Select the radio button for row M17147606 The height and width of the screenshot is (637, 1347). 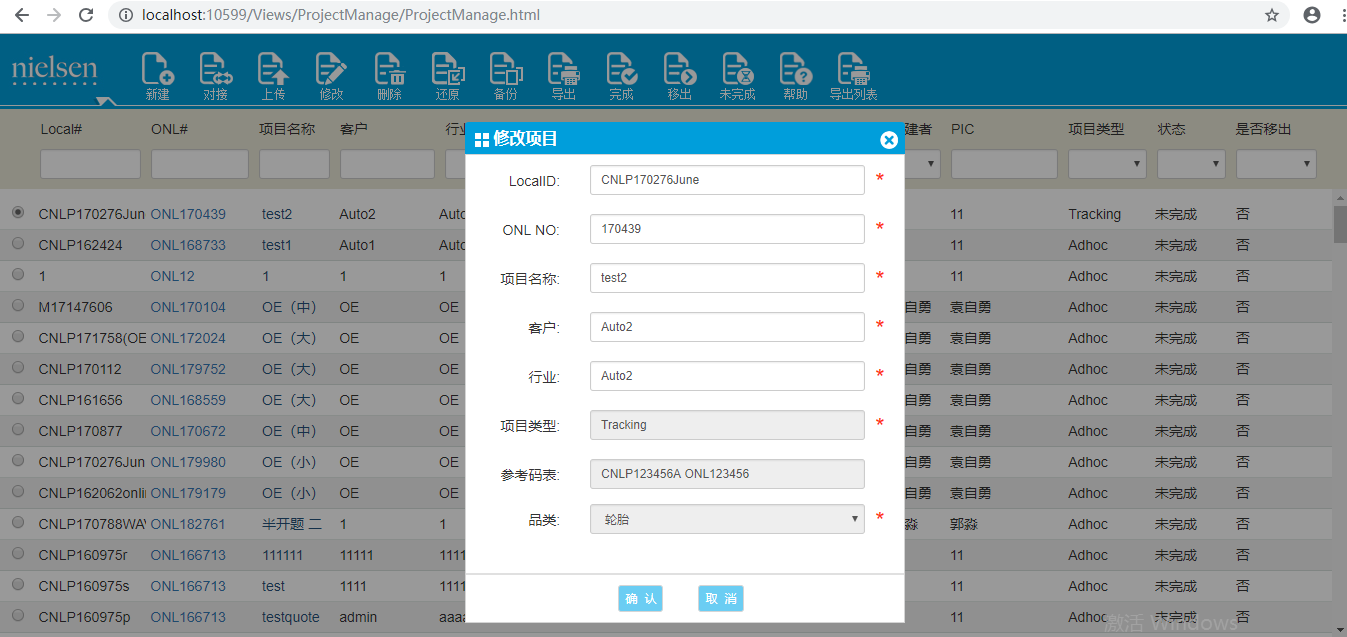point(18,306)
